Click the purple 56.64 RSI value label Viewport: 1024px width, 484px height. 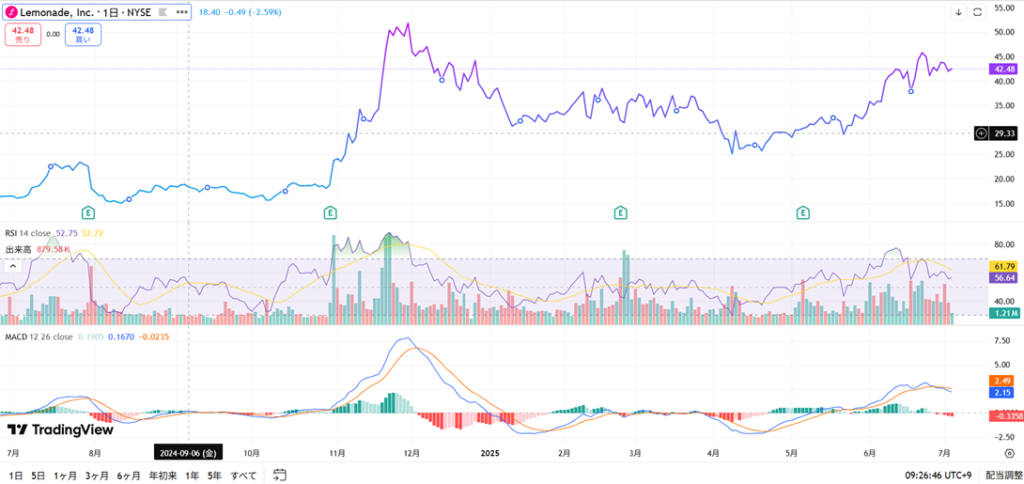[x=1002, y=278]
